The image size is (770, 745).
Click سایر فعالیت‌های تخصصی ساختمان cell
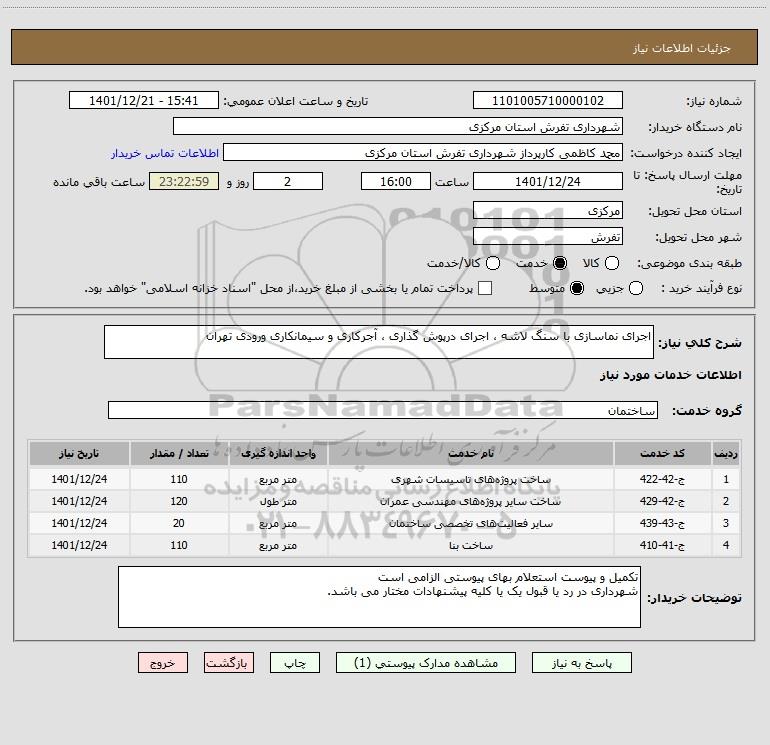pos(470,524)
